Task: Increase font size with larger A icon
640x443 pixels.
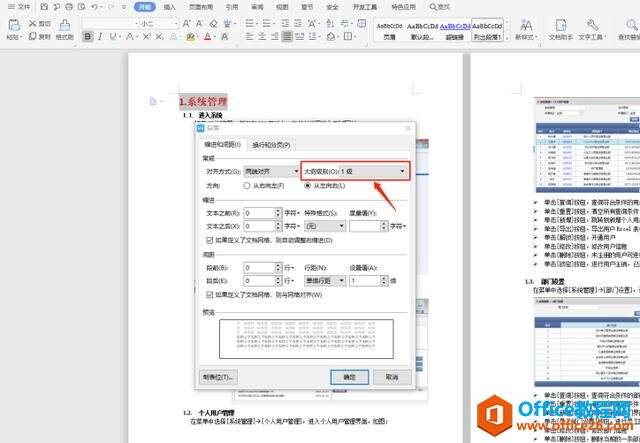Action: coord(187,23)
